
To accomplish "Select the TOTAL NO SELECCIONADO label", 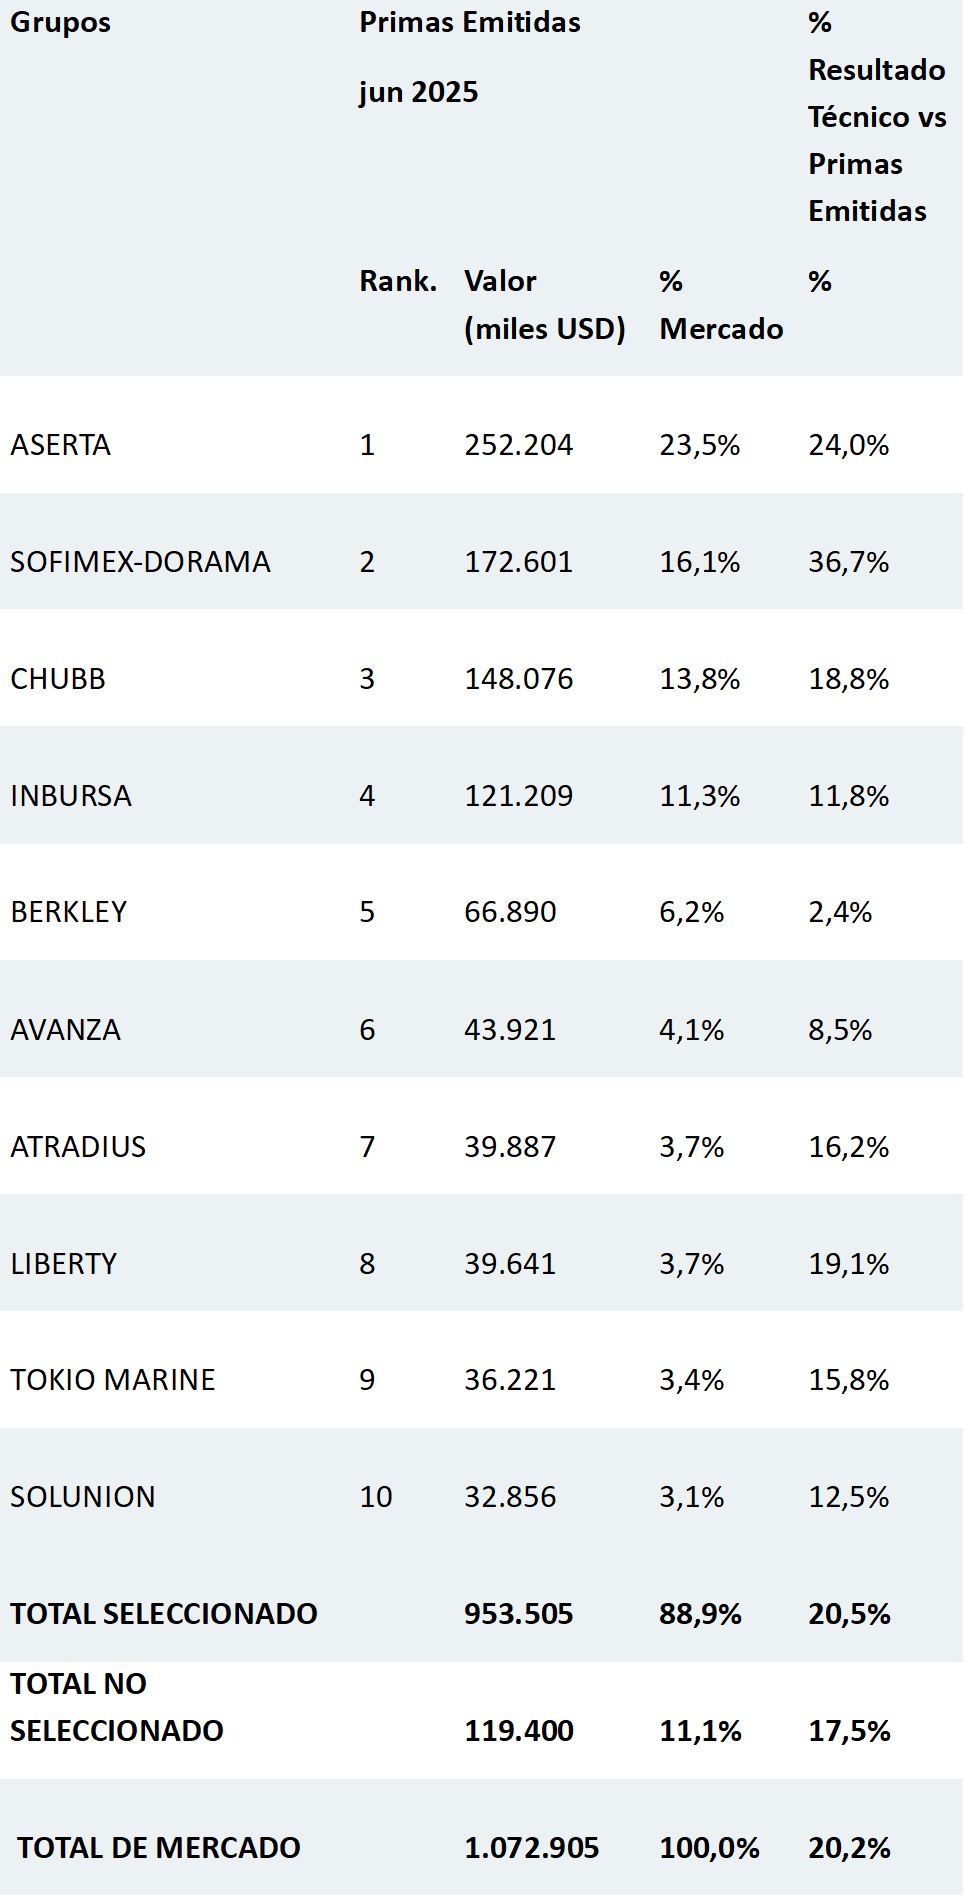I will (x=116, y=1707).
